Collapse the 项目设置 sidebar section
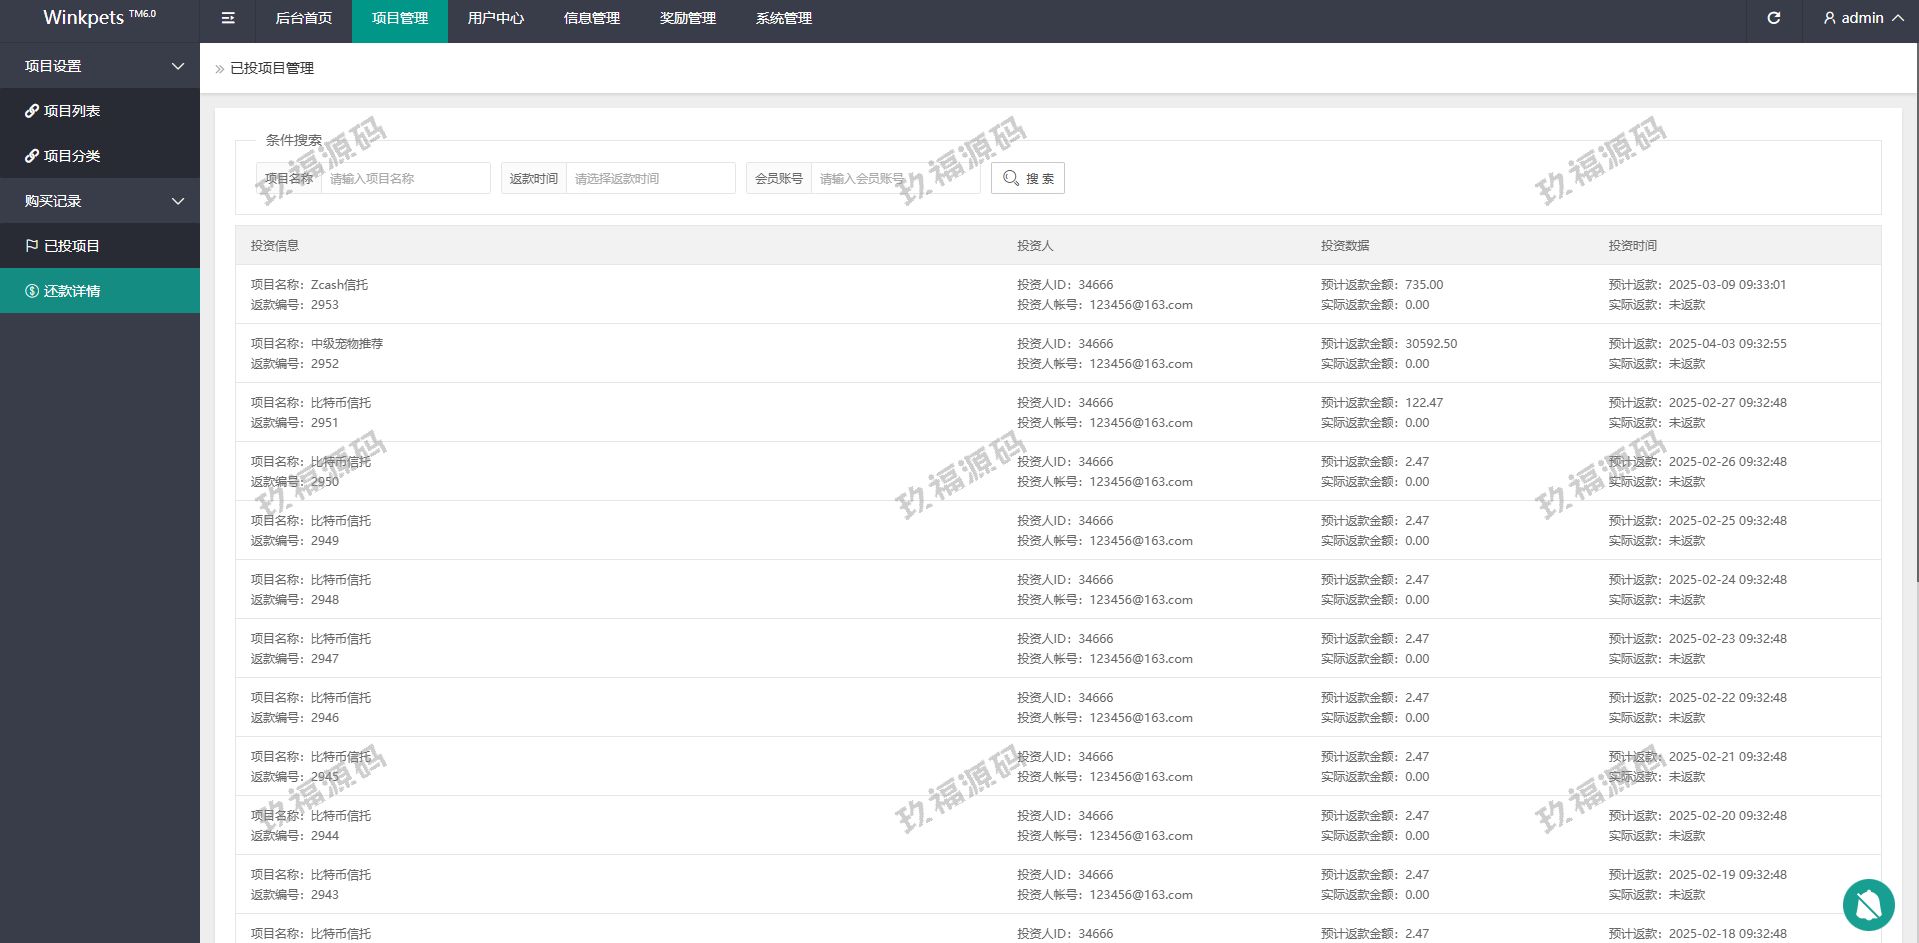 (178, 66)
